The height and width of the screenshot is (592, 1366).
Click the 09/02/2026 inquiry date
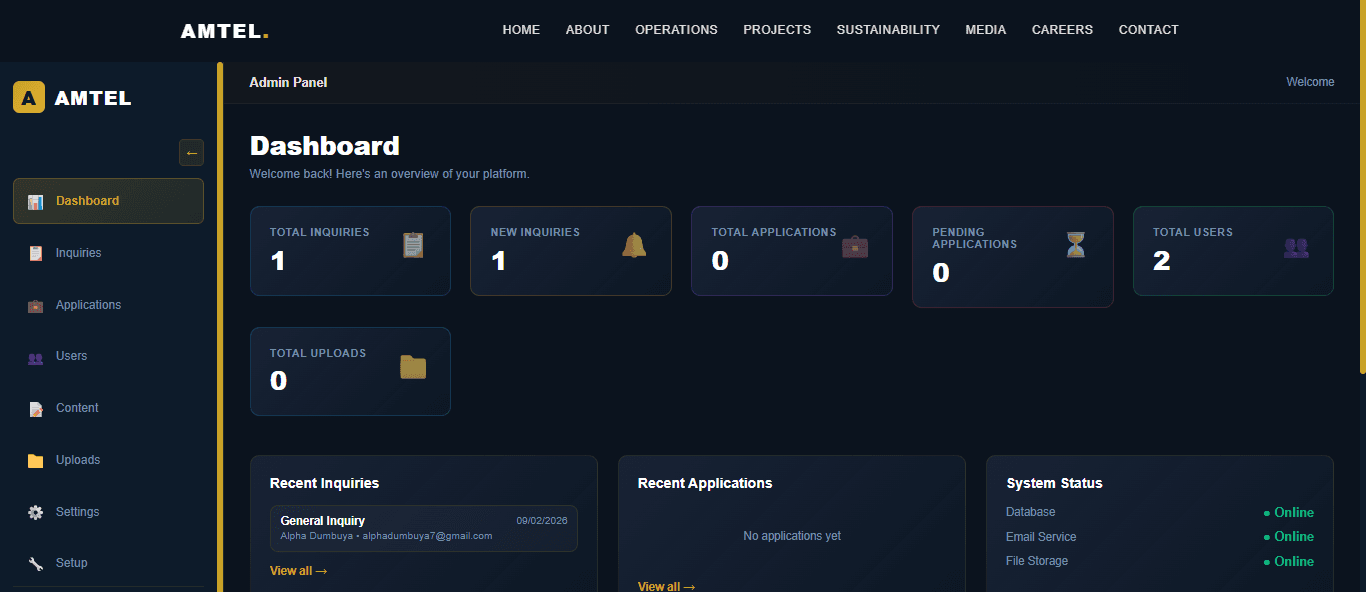[x=542, y=520]
